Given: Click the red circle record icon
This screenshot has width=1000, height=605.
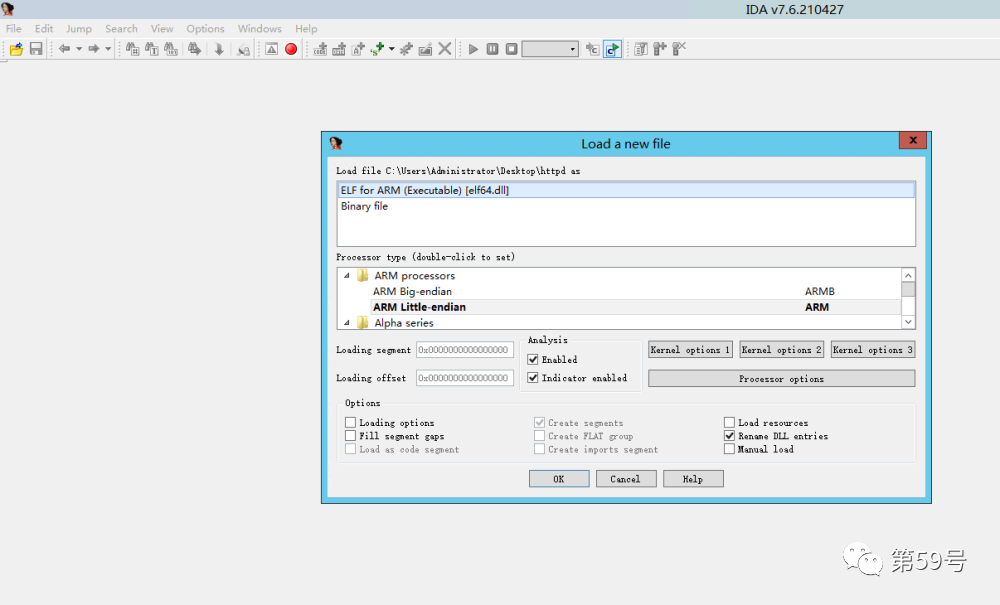Looking at the screenshot, I should click(291, 49).
